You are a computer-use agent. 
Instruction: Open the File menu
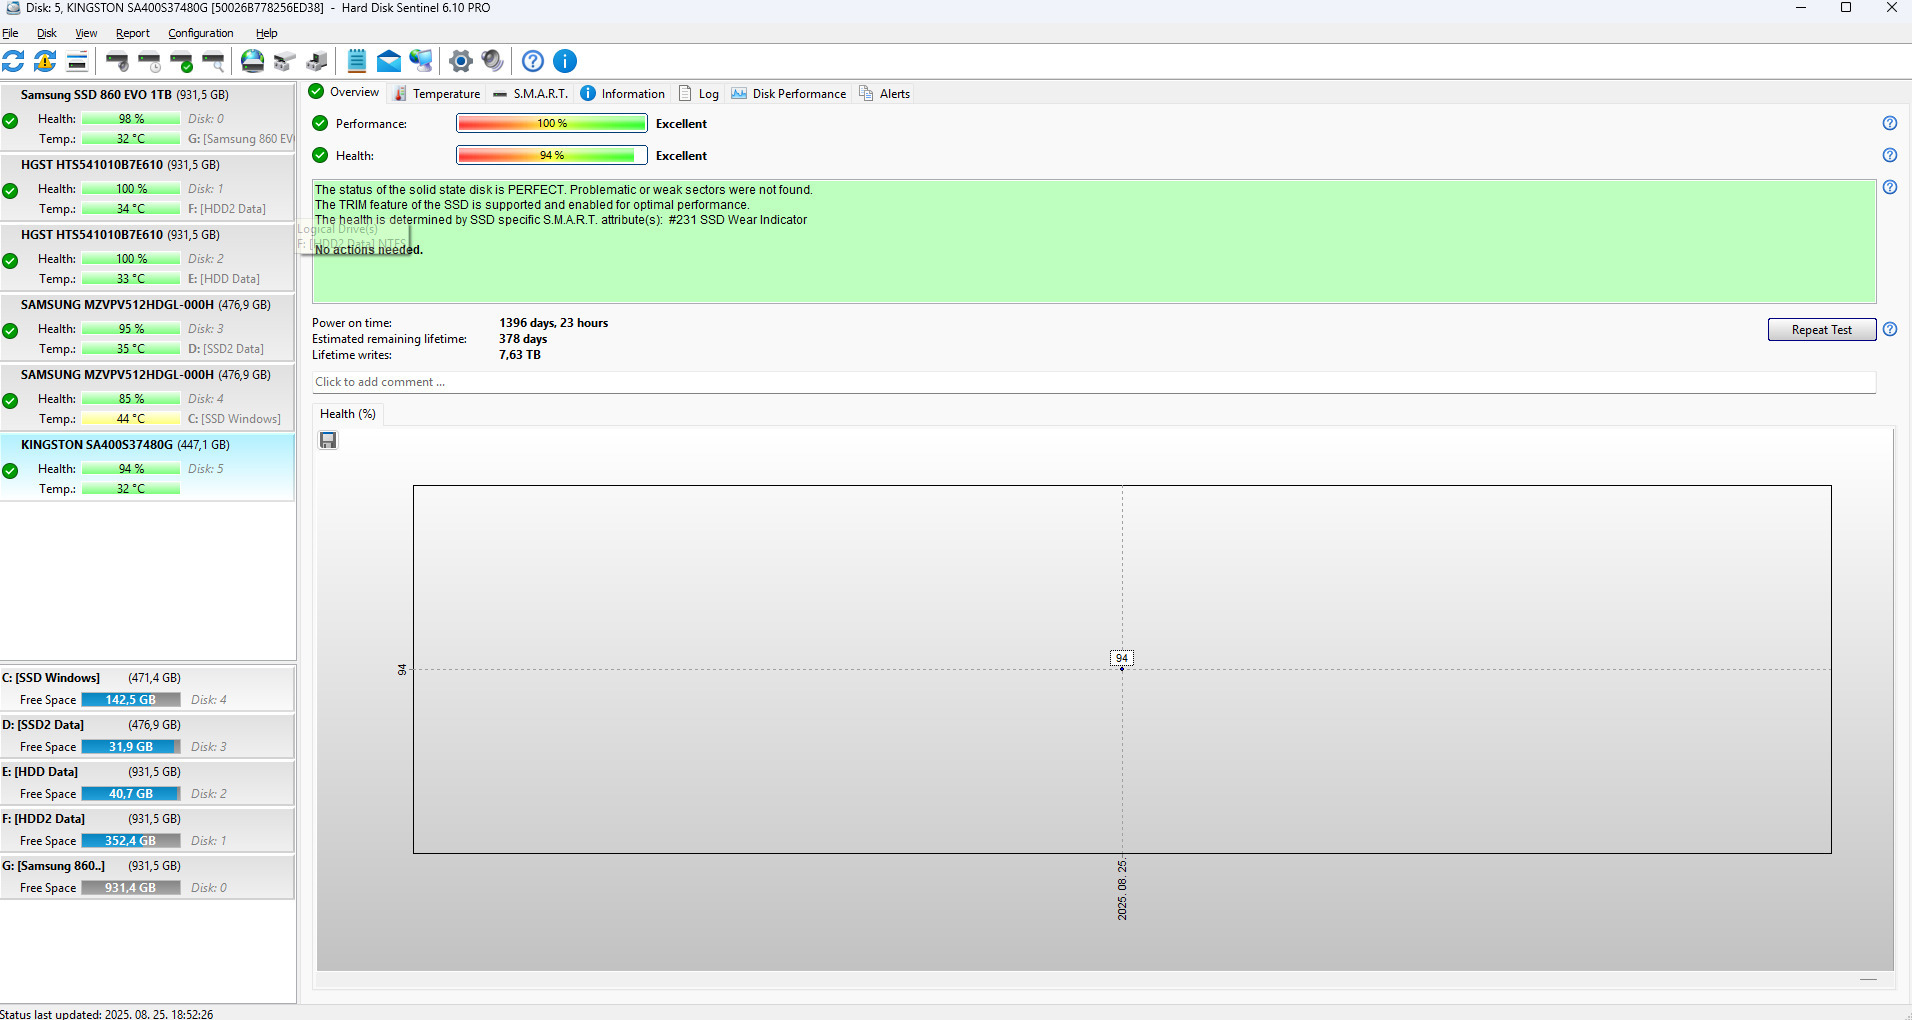point(10,33)
